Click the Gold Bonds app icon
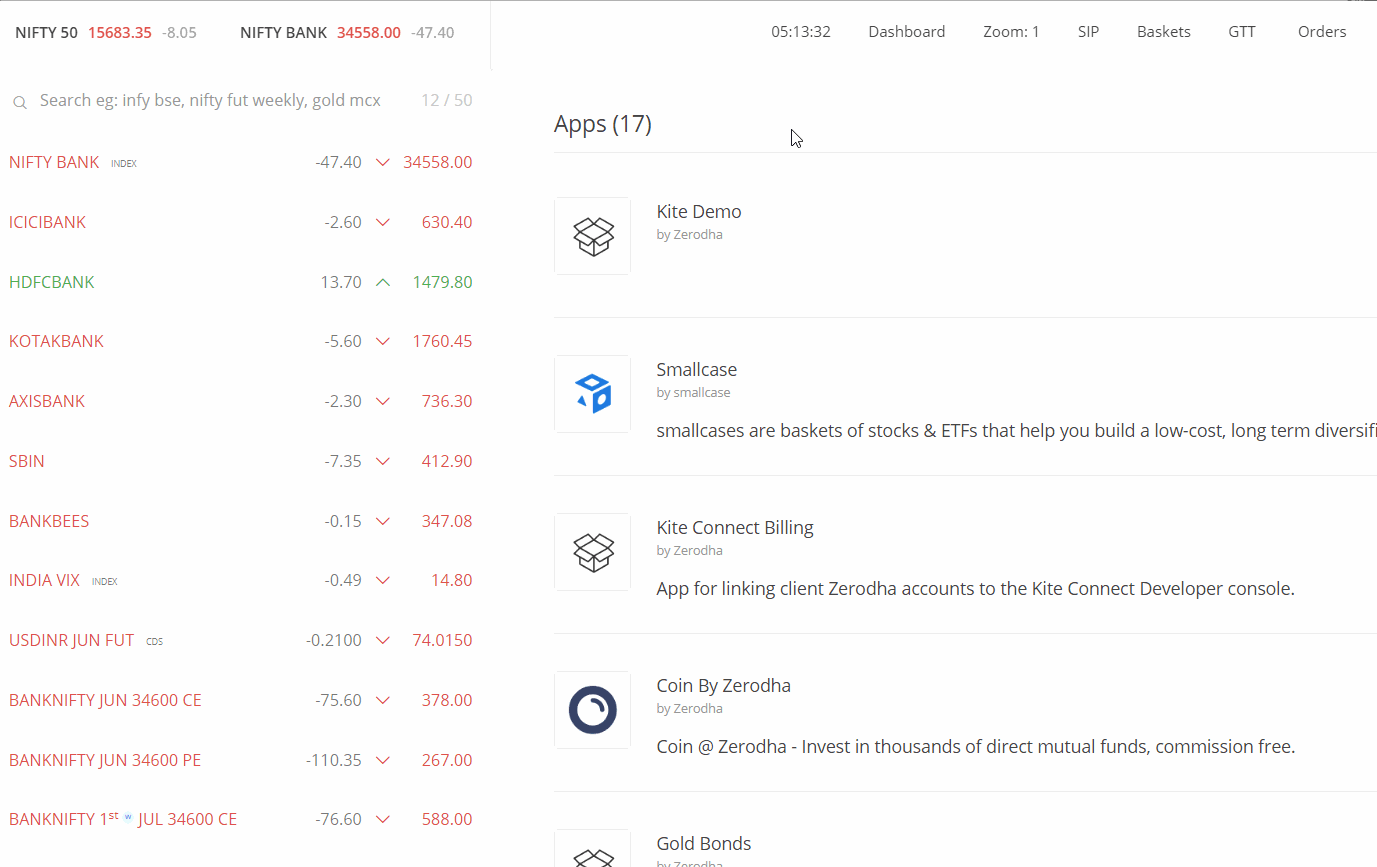Viewport: 1377px width, 867px height. [592, 848]
